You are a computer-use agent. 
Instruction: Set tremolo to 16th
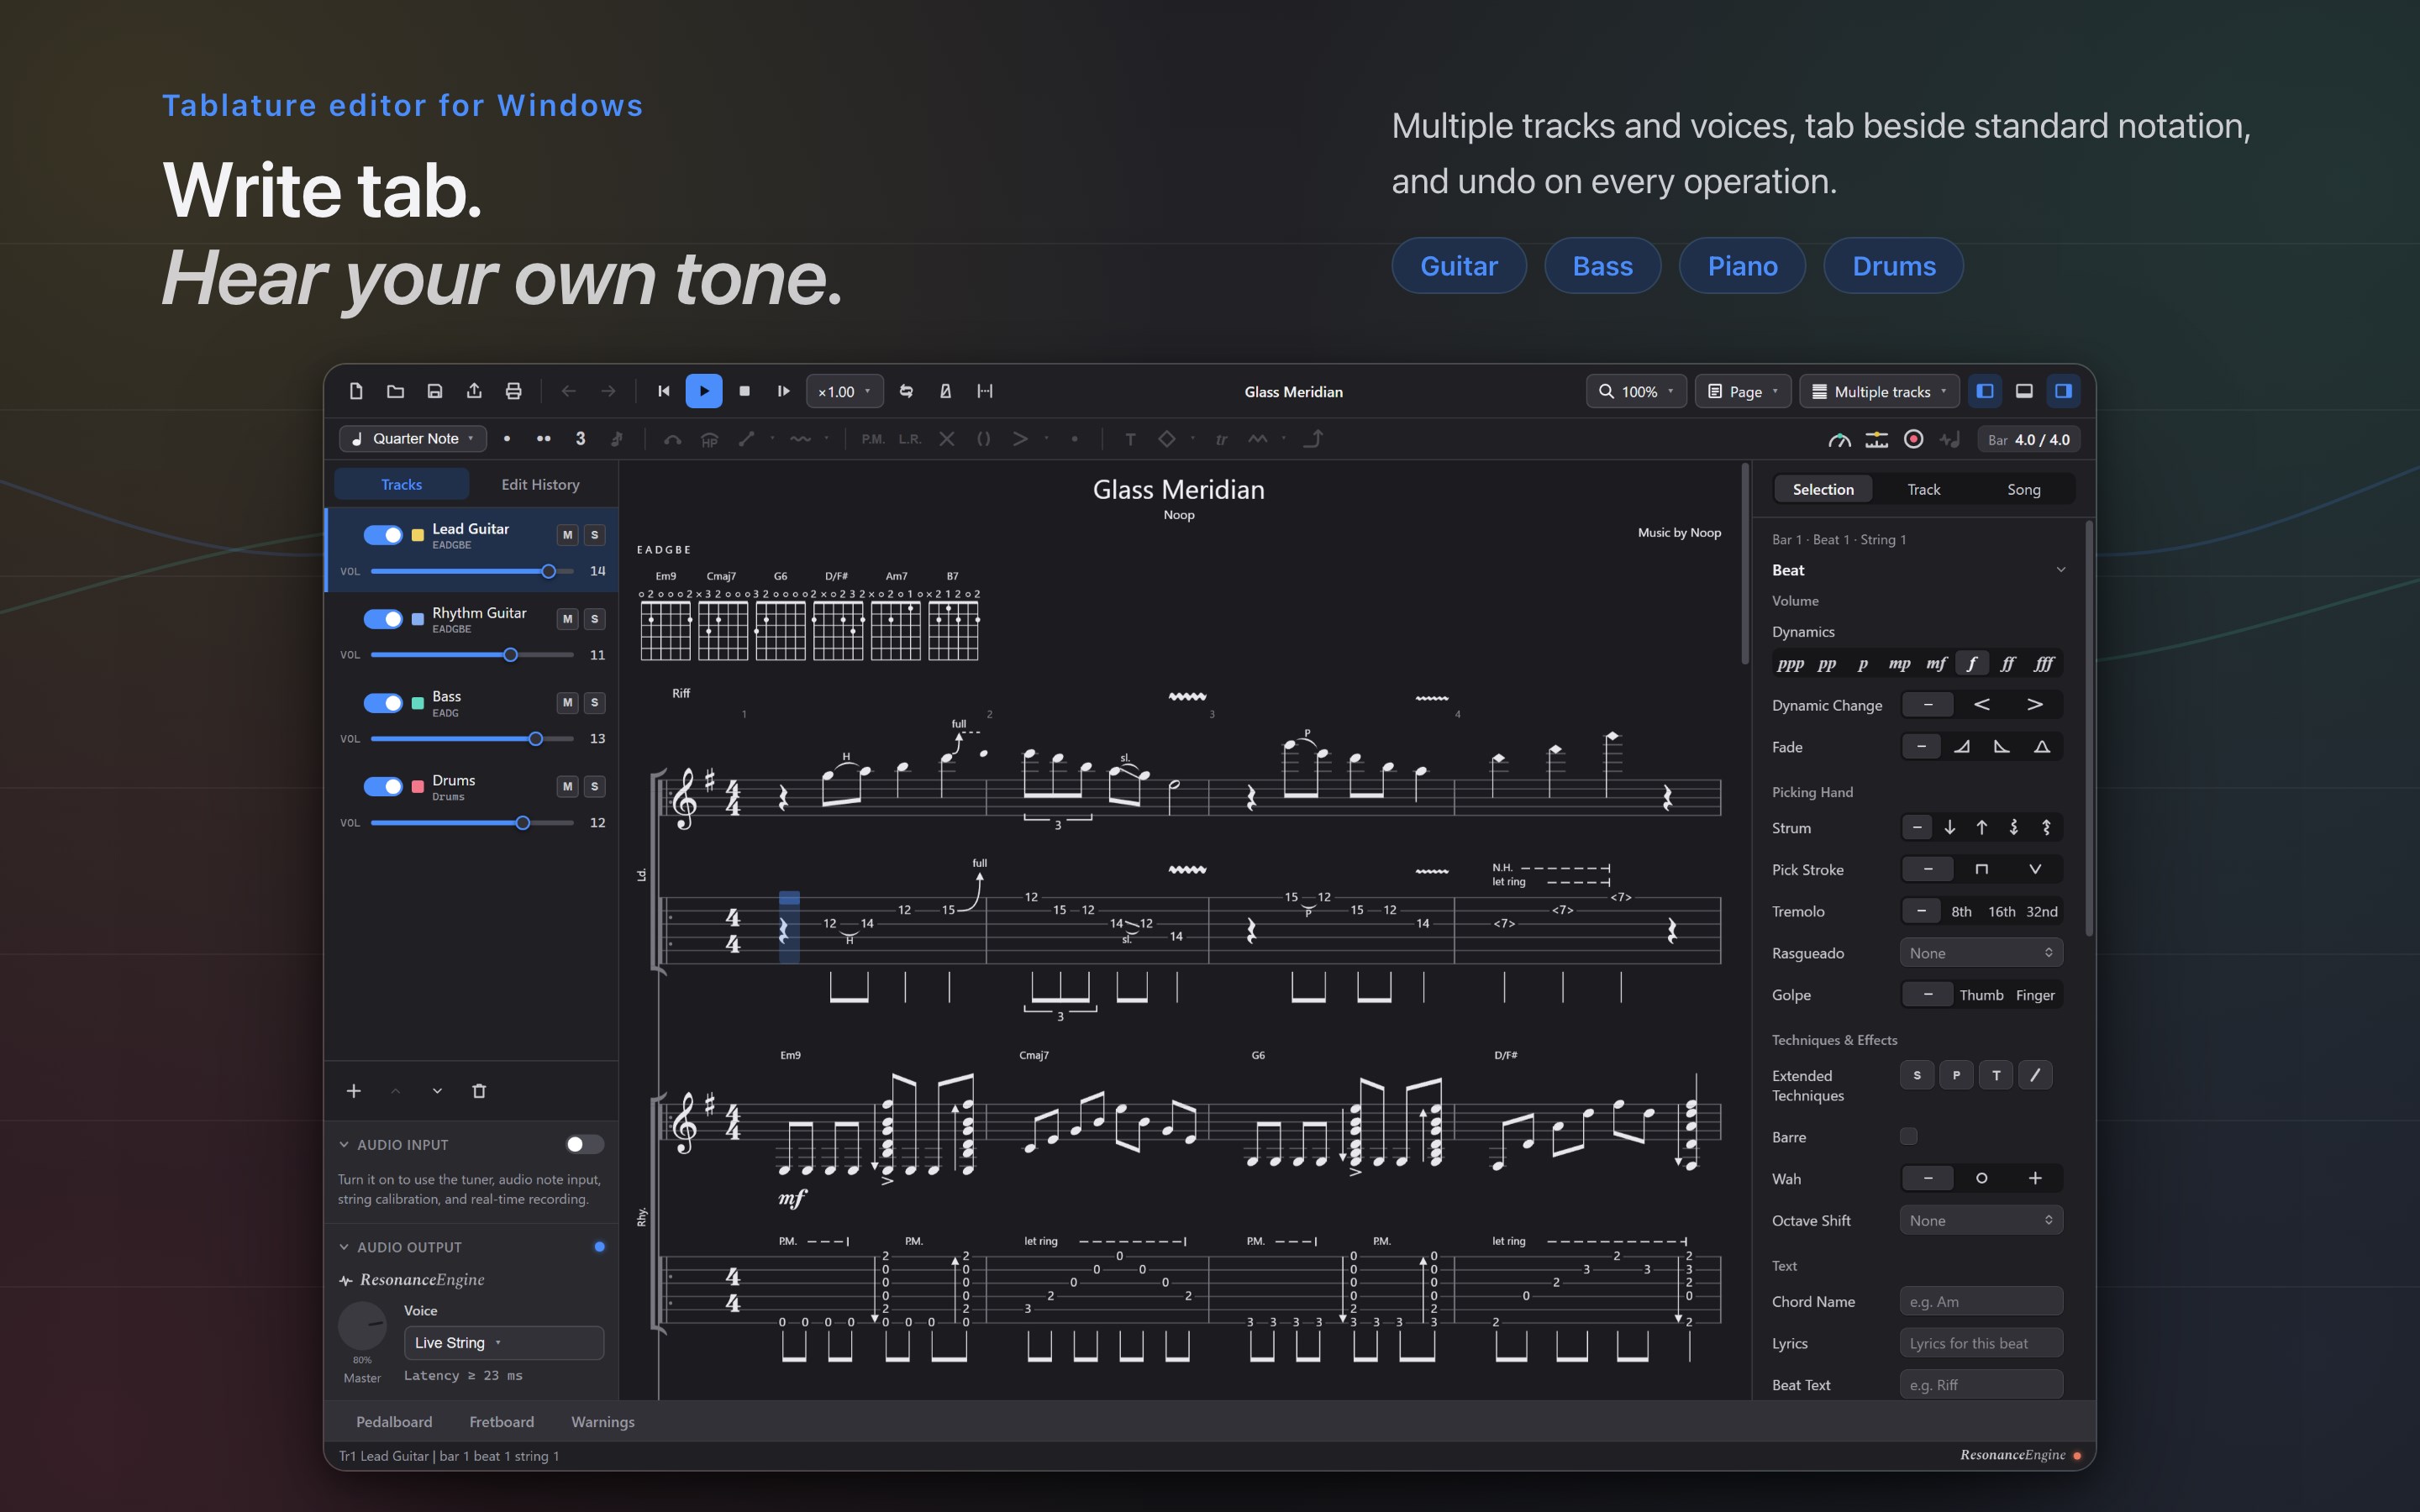tap(2001, 911)
